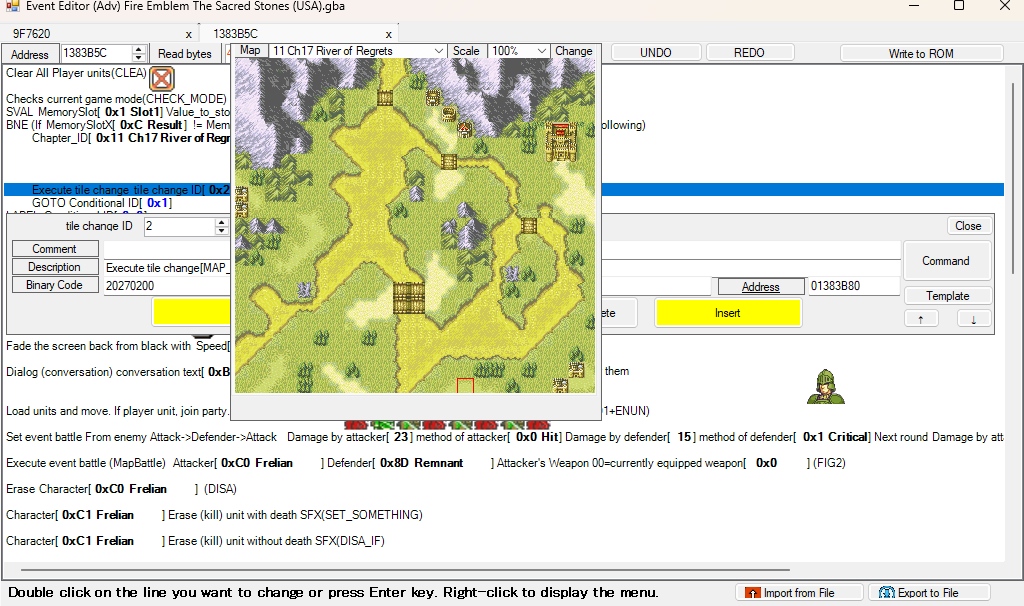Click the Comment button
The width and height of the screenshot is (1024, 606).
(55, 249)
